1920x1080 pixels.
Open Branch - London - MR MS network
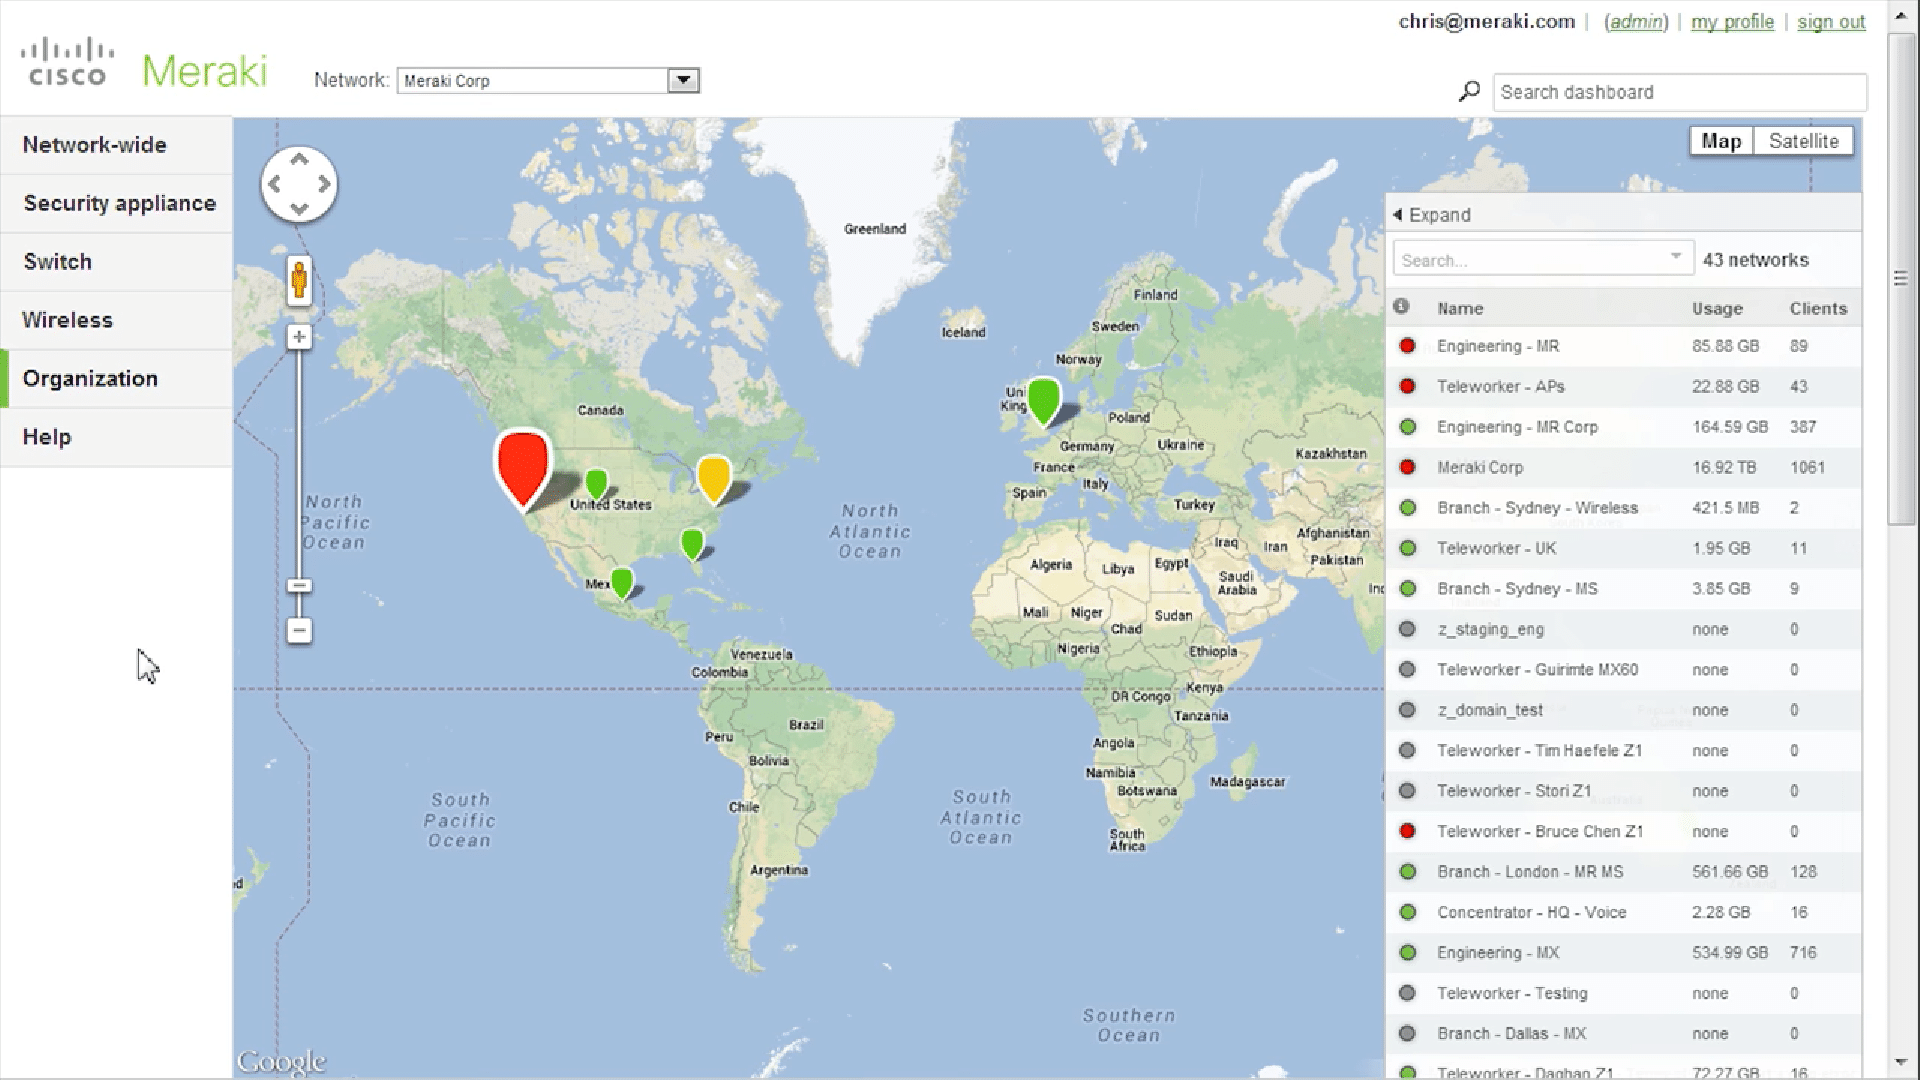[1530, 872]
